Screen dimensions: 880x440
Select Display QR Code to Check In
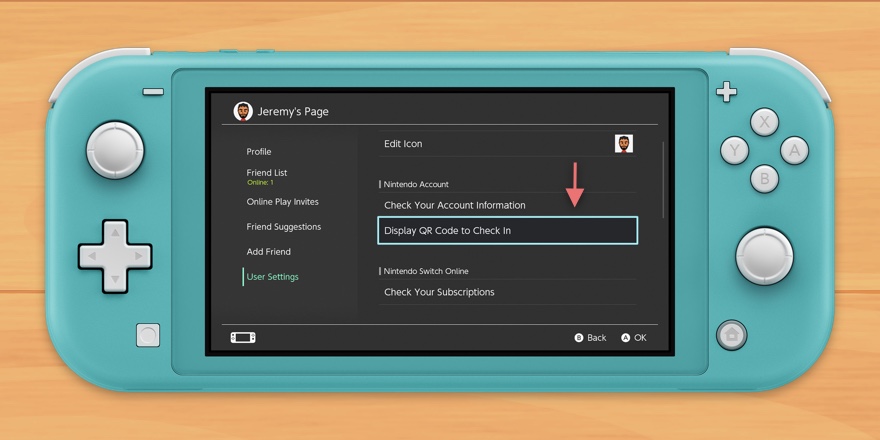507,231
